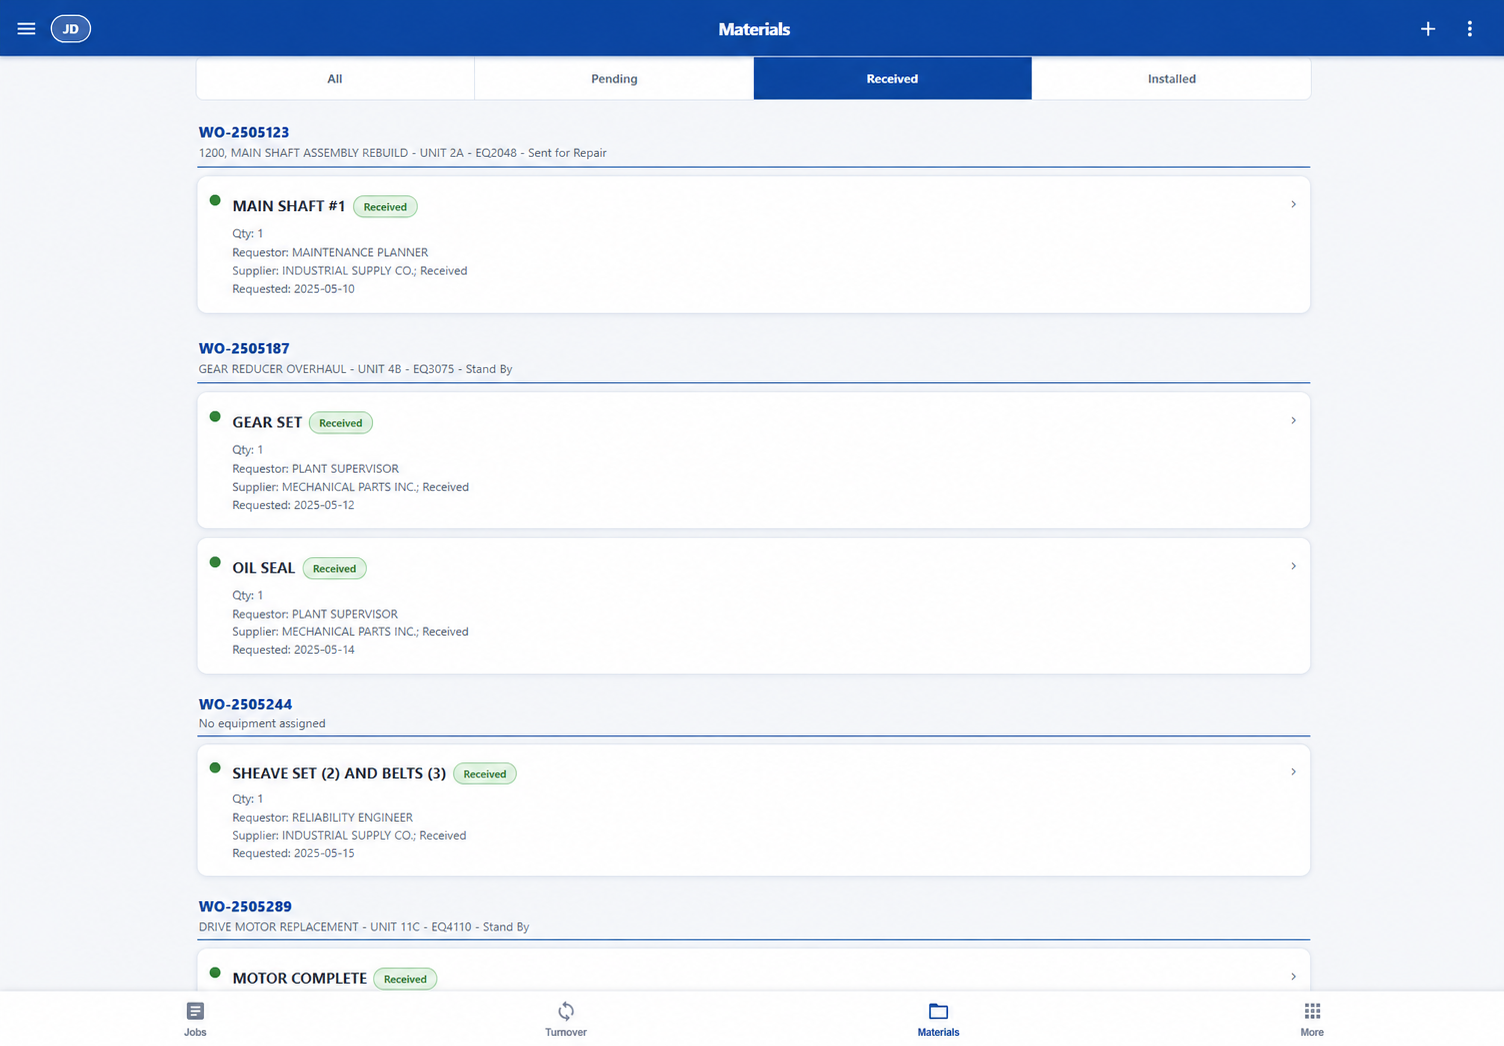Click 'Requested: 2025-05-12' date
This screenshot has width=1504, height=1046.
(293, 505)
